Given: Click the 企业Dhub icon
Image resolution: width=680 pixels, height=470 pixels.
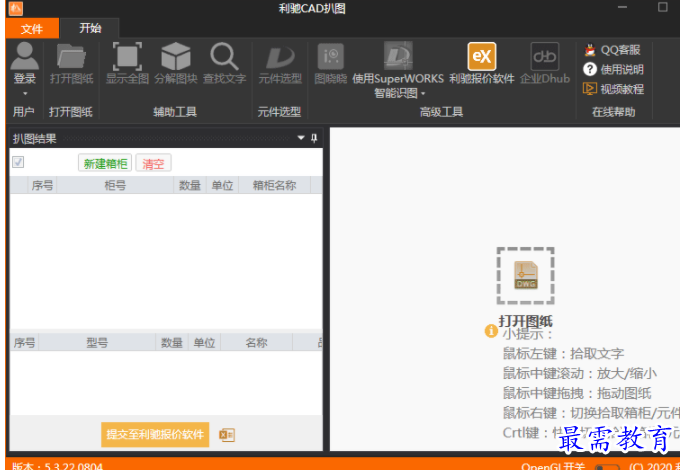Looking at the screenshot, I should pyautogui.click(x=545, y=56).
